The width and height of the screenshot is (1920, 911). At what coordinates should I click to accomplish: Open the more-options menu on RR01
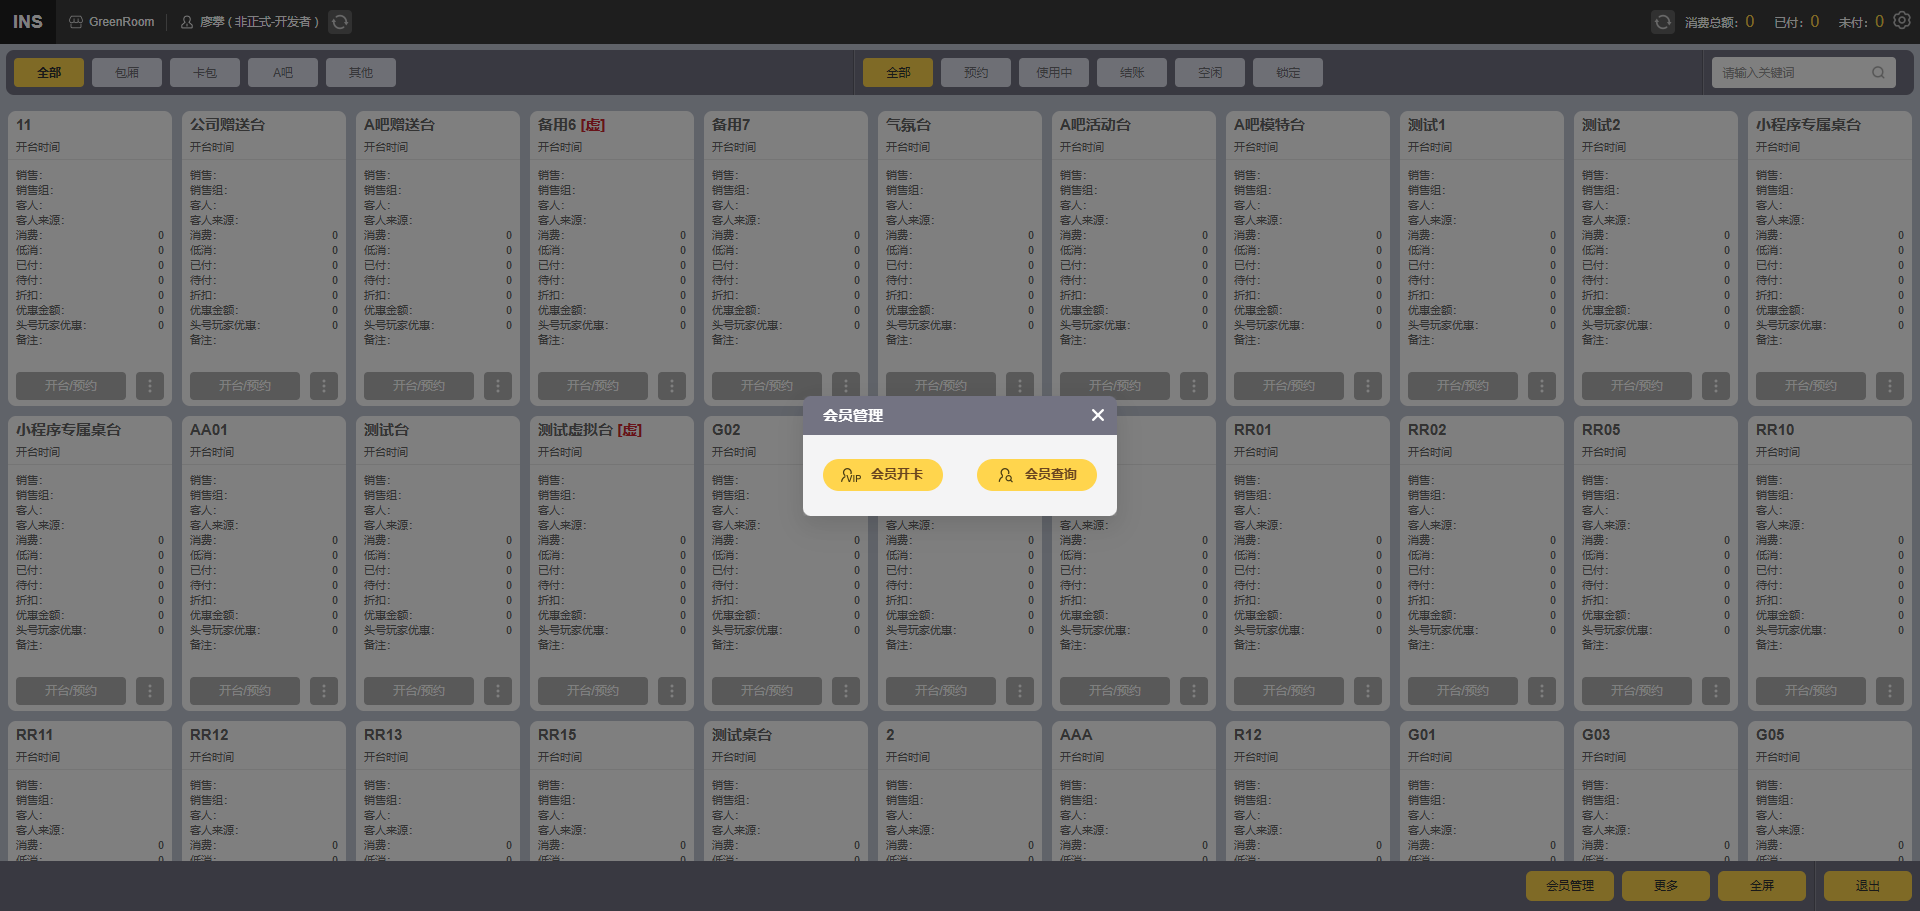pos(1368,690)
